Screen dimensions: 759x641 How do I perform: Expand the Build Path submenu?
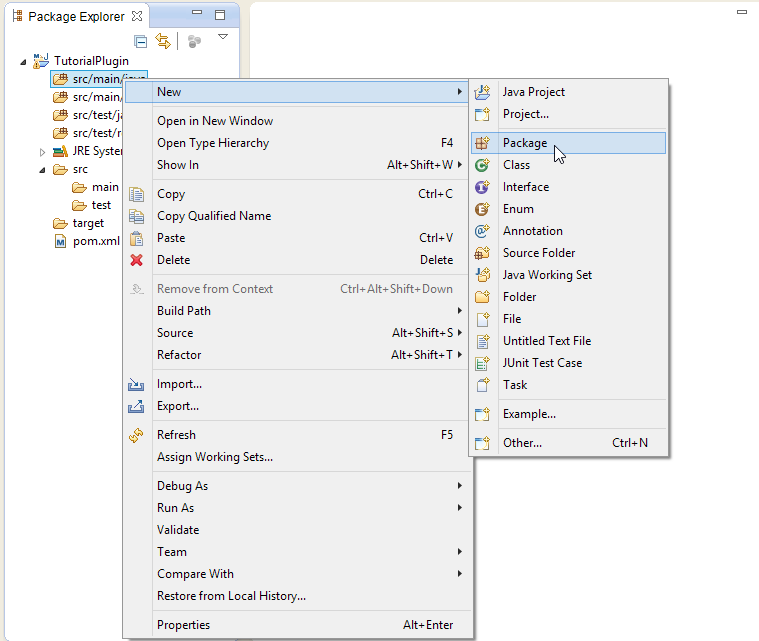pyautogui.click(x=296, y=311)
